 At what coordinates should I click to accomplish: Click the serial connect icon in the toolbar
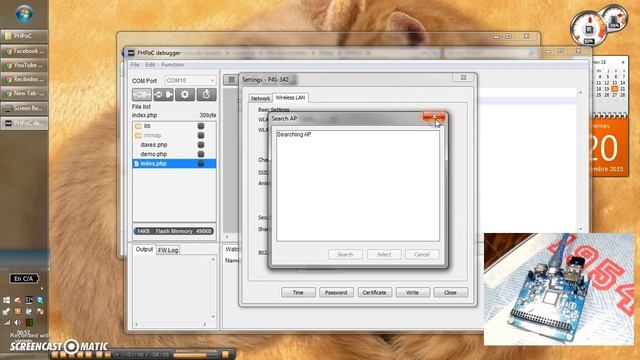142,95
